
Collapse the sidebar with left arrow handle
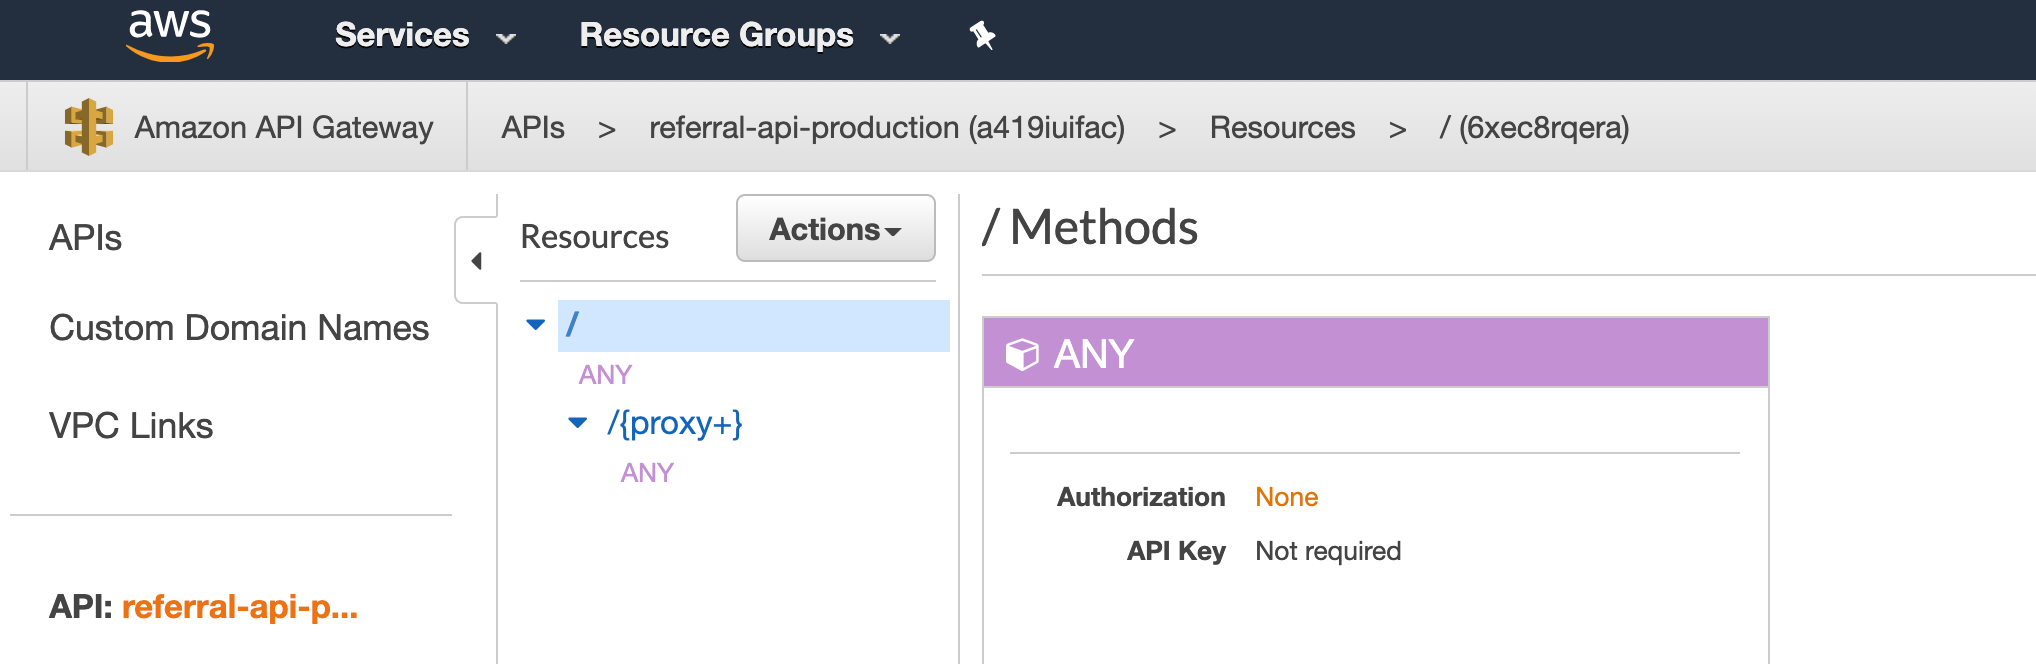click(x=476, y=261)
